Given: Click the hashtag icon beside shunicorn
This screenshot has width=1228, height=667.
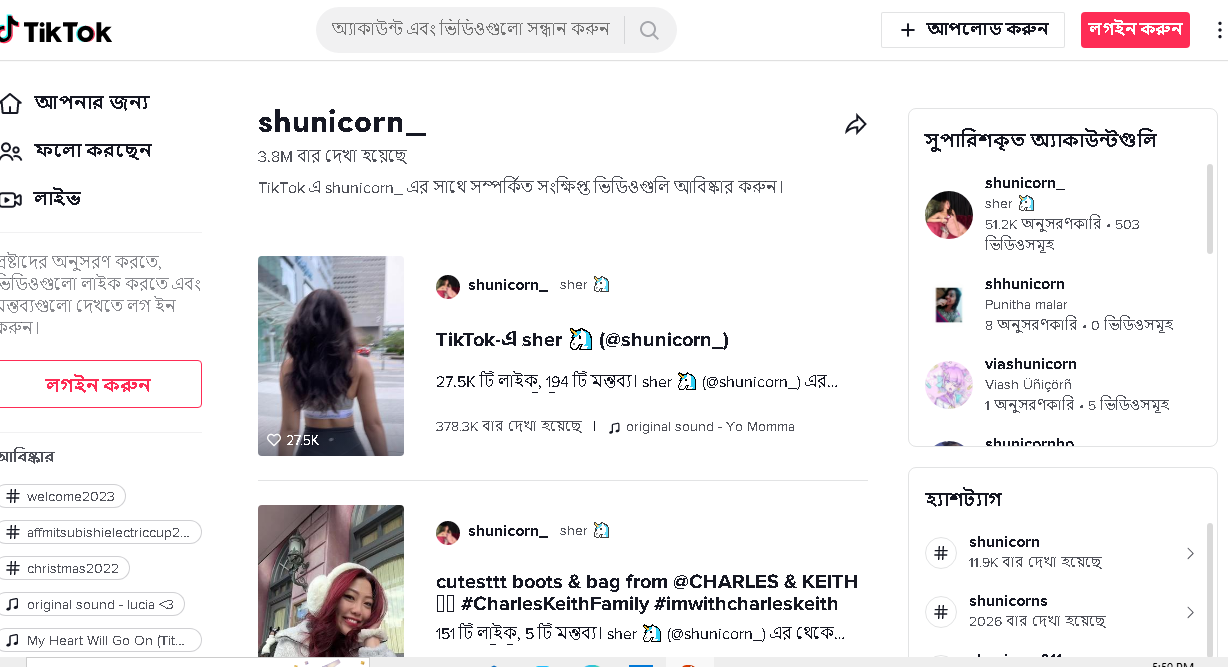Looking at the screenshot, I should pyautogui.click(x=941, y=553).
